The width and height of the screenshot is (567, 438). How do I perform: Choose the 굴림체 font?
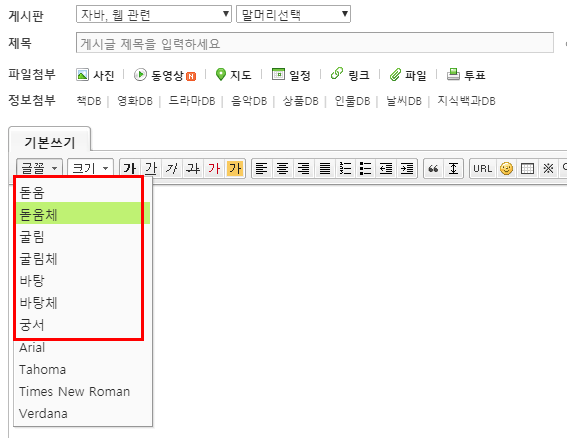pos(83,259)
